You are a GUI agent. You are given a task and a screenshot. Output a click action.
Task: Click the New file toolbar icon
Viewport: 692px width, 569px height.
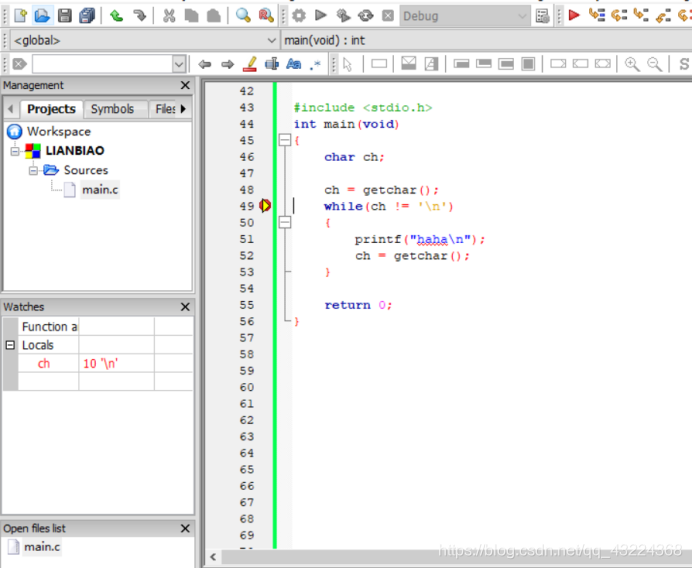pos(20,16)
